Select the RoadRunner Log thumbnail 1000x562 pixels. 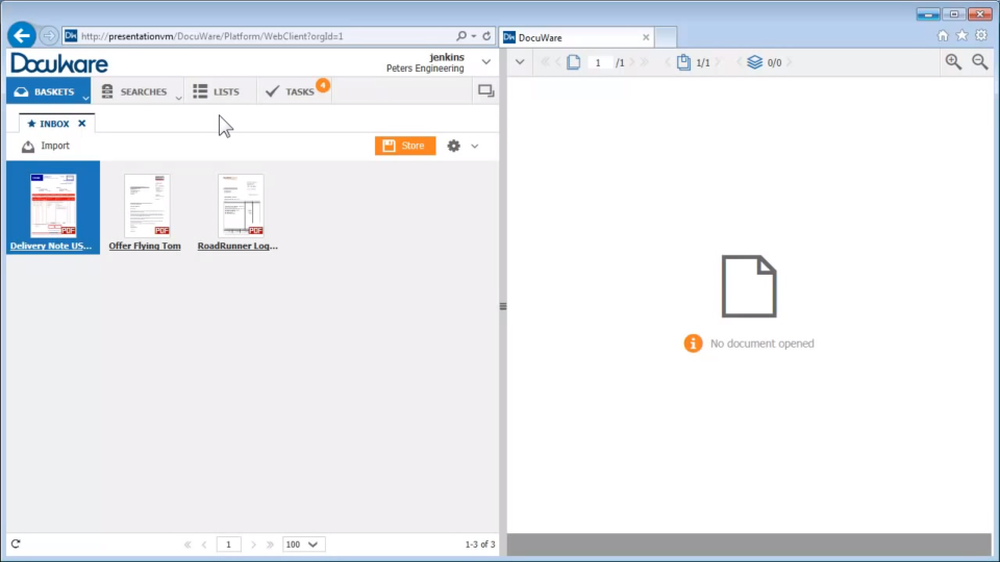pos(240,205)
